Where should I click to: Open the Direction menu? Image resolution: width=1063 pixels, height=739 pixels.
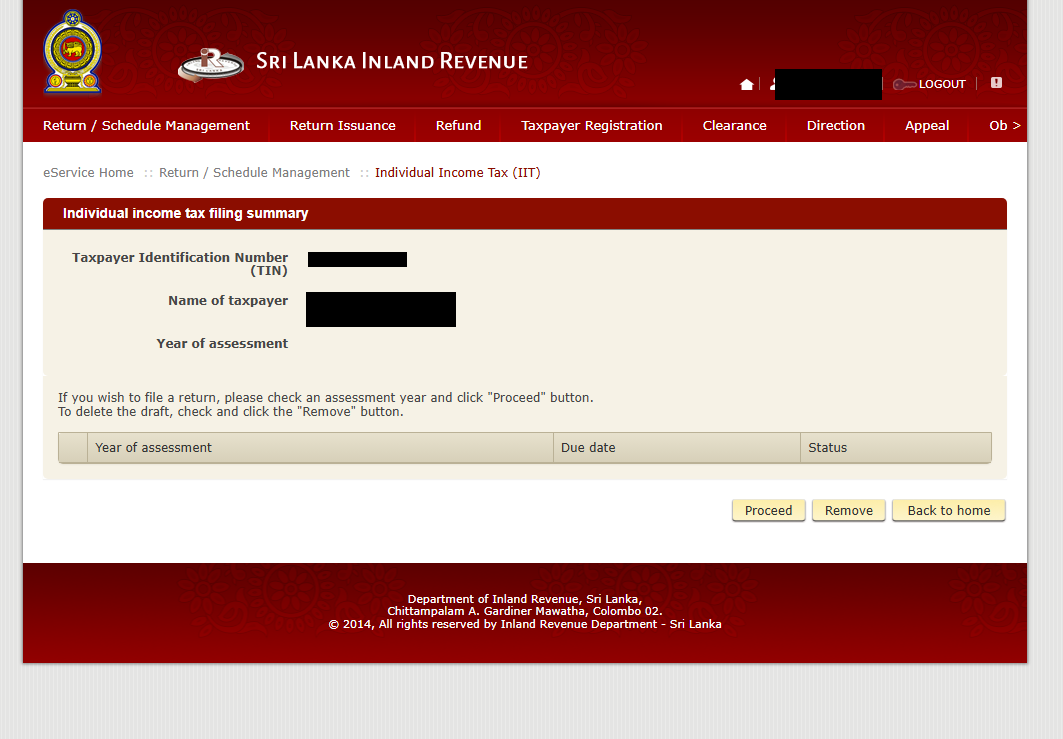[835, 125]
